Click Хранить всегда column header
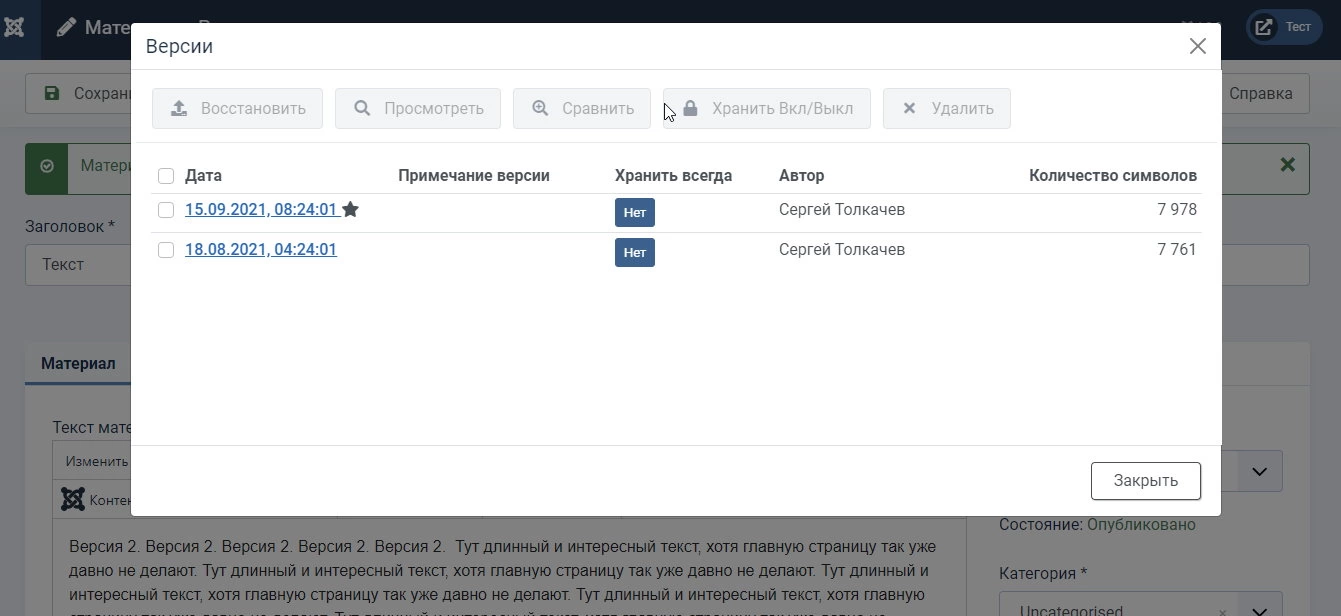The width and height of the screenshot is (1341, 616). (673, 176)
